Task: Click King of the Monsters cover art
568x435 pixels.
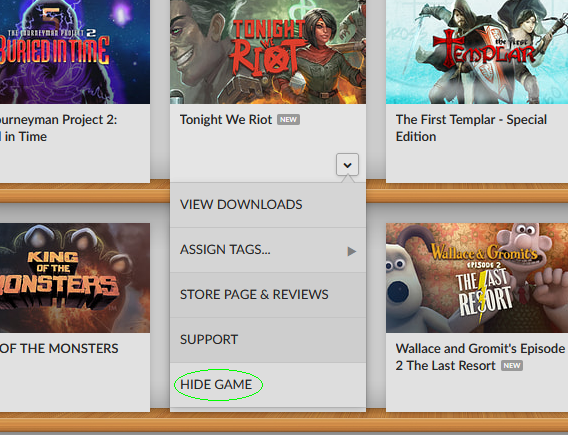Action: point(75,278)
